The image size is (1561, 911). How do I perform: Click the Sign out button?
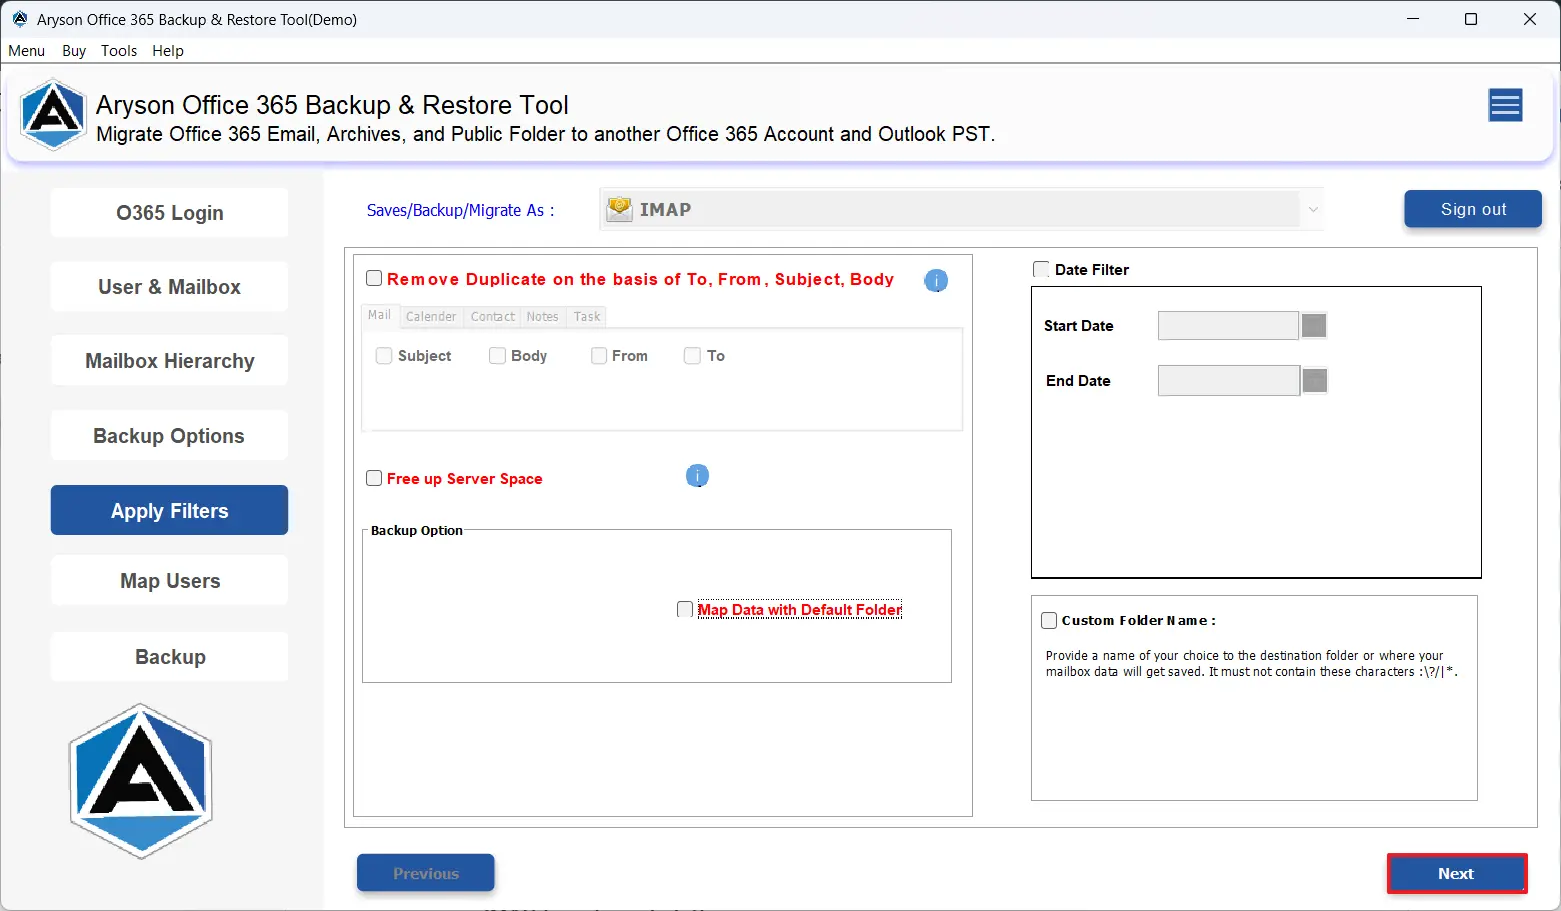pos(1473,209)
